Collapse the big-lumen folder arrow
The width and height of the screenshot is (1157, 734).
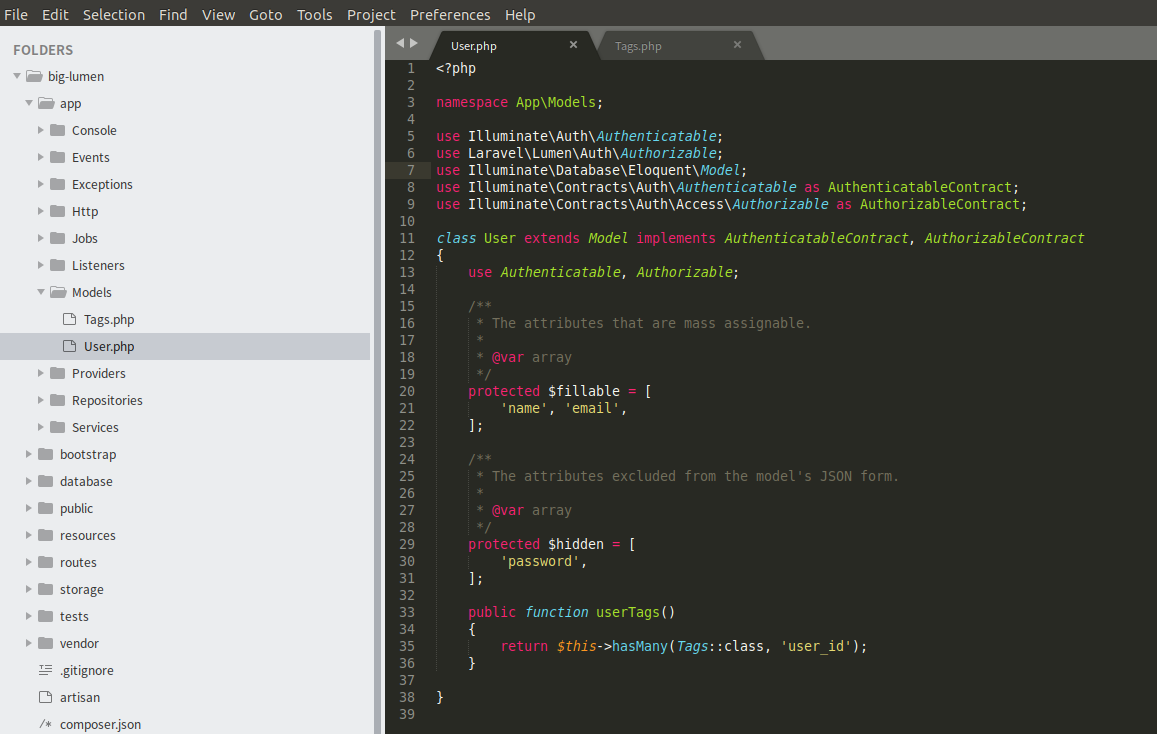pyautogui.click(x=17, y=76)
